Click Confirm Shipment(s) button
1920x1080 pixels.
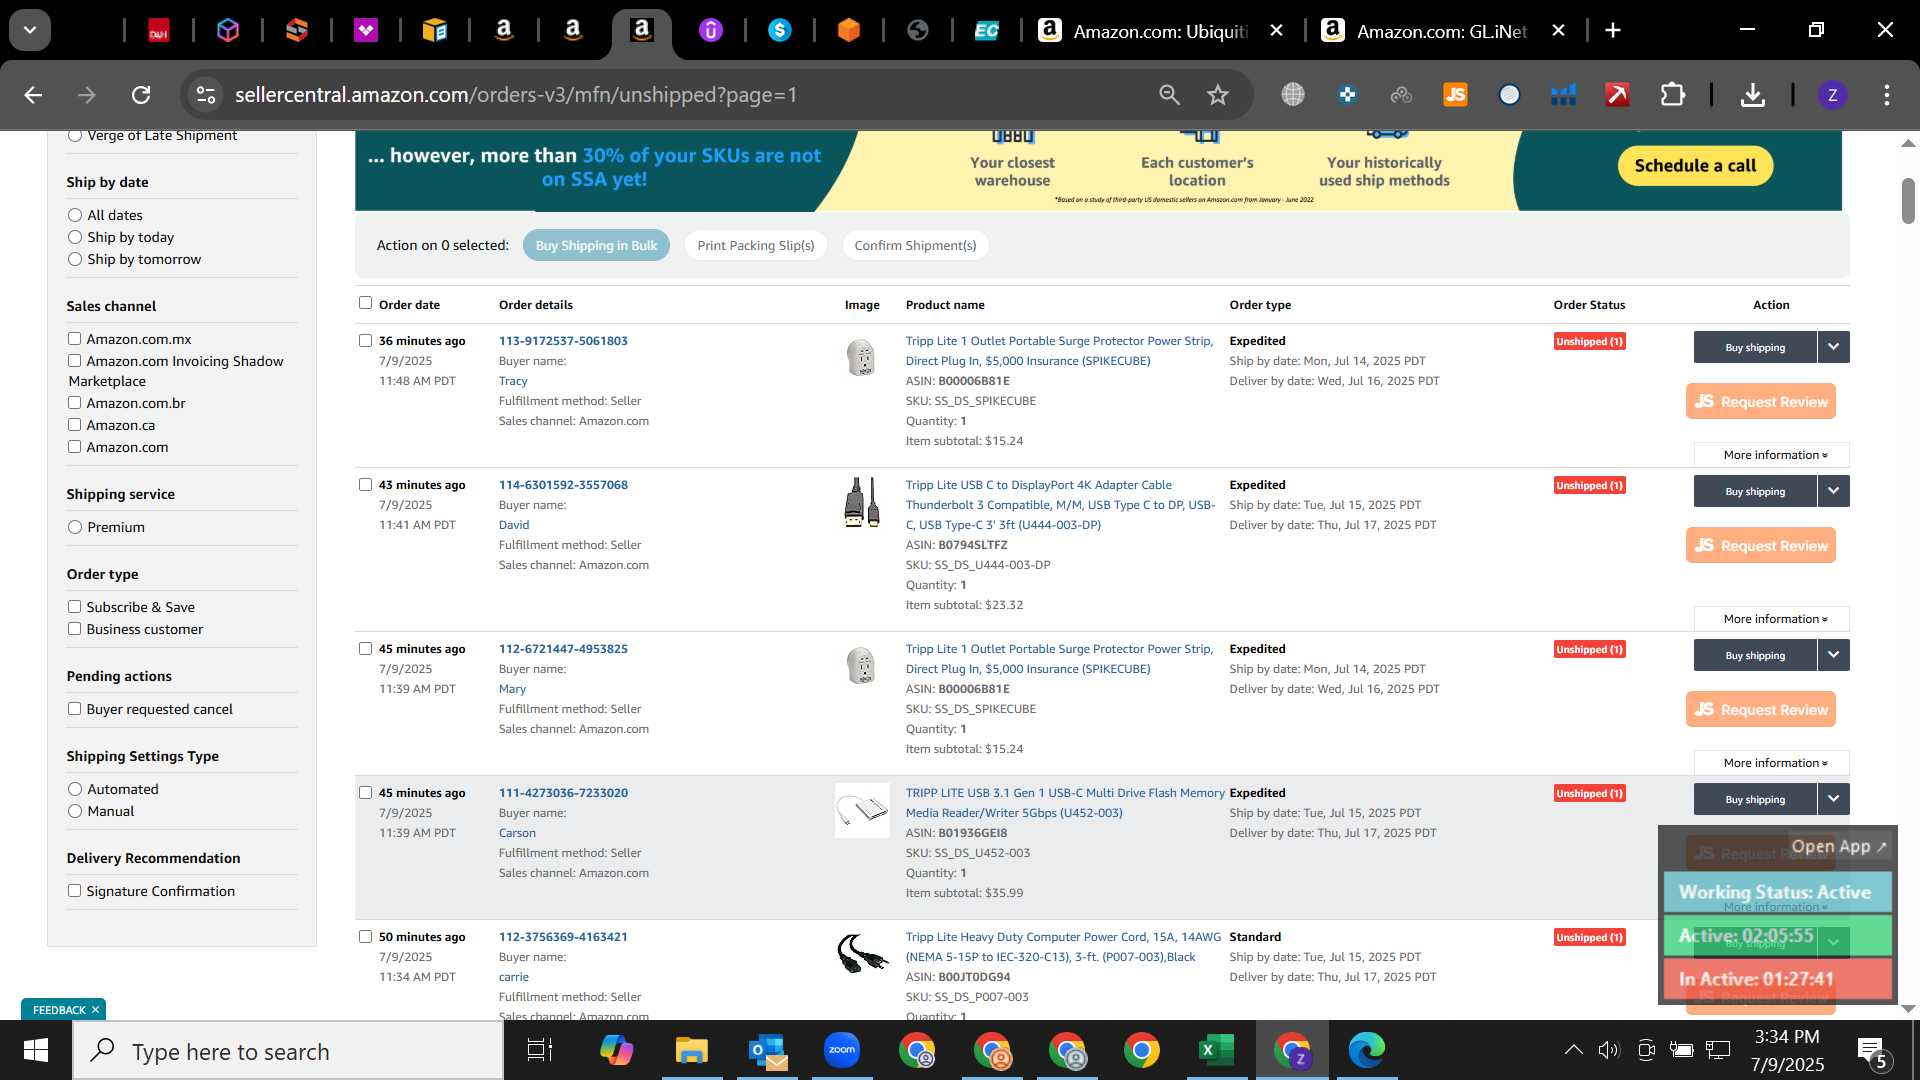915,245
